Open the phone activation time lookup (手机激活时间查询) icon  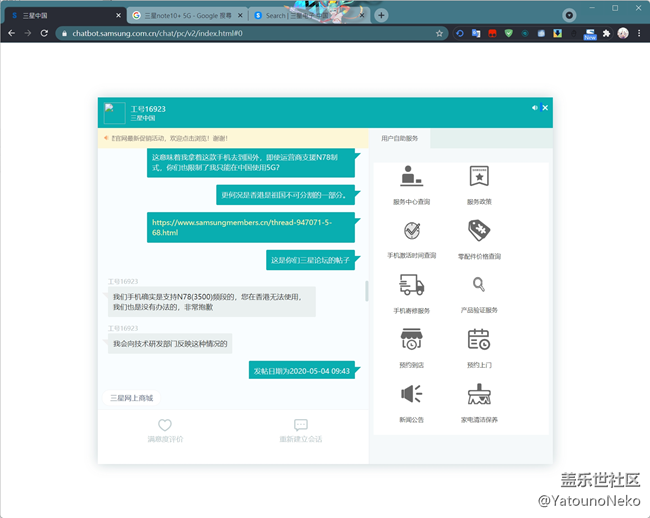[x=412, y=230]
